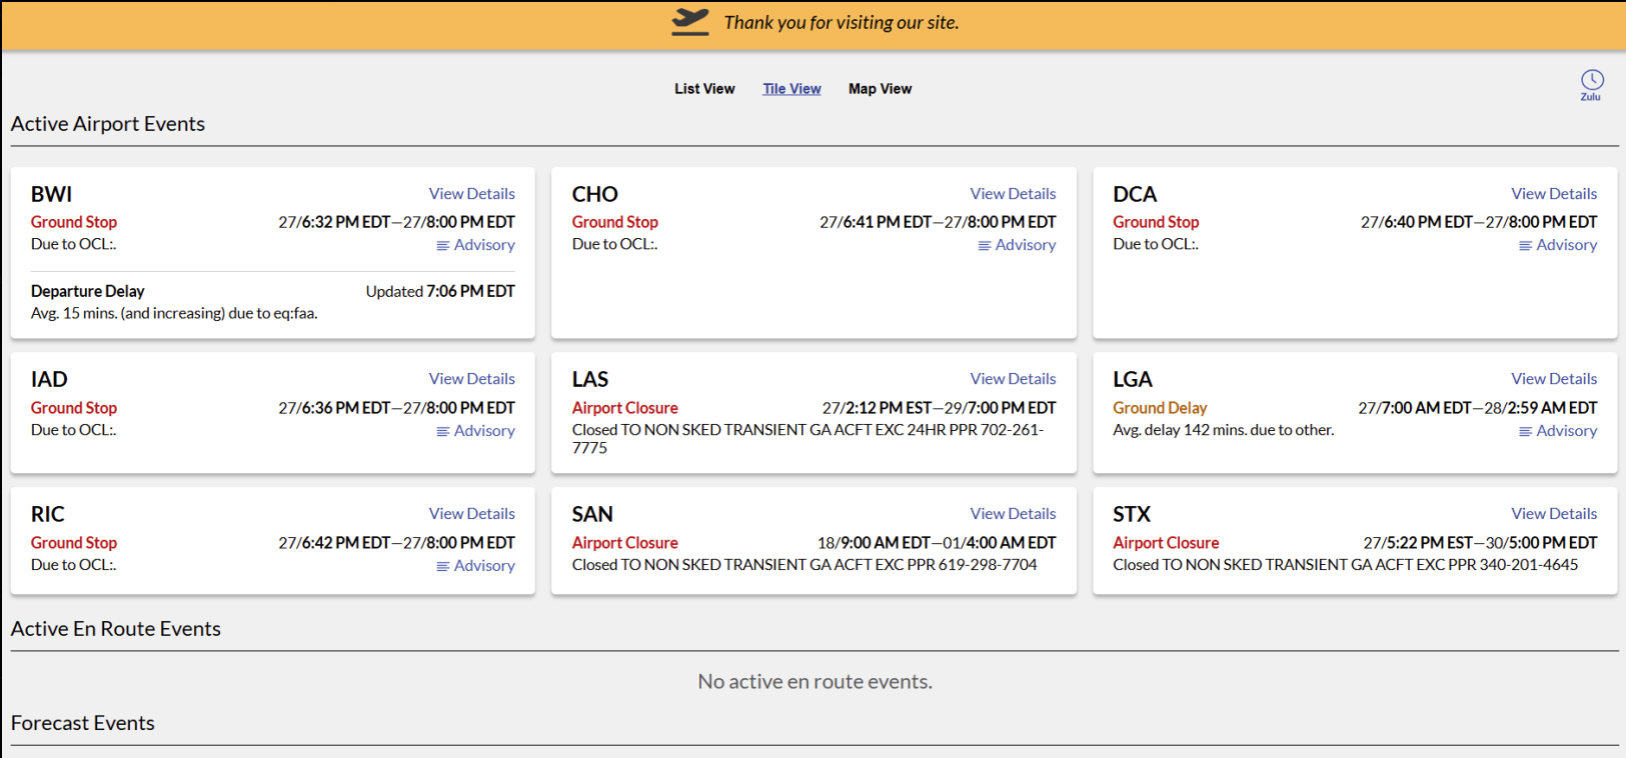Click Airport Closure label on STX card
Screen dimensions: 1626x758
click(1166, 543)
